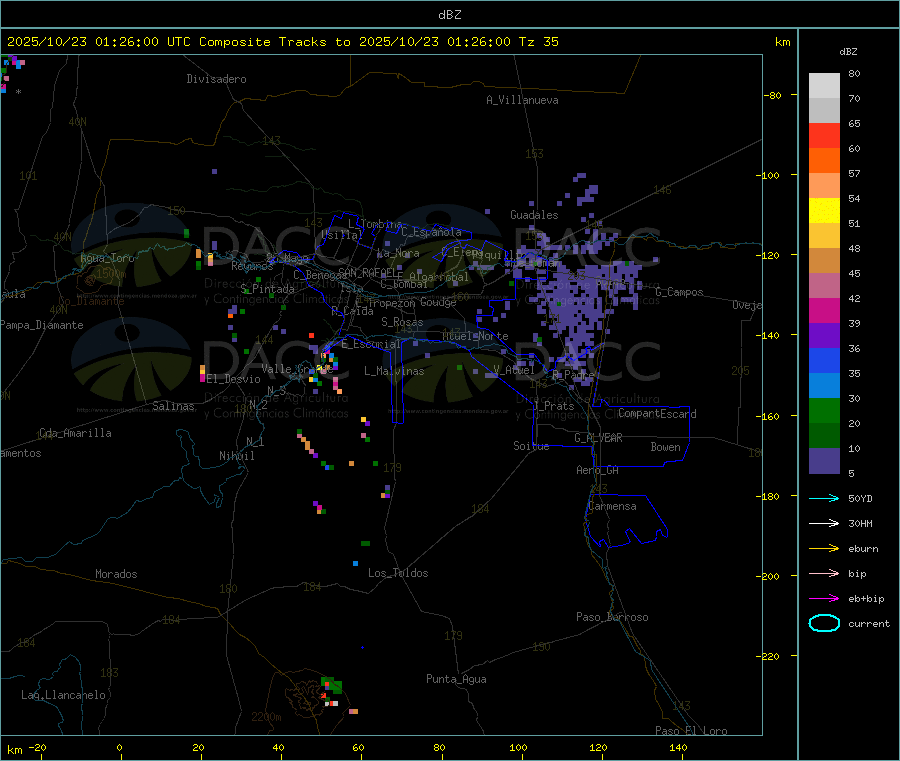
Task: Click the Punta_Agua location label
Action: [456, 679]
